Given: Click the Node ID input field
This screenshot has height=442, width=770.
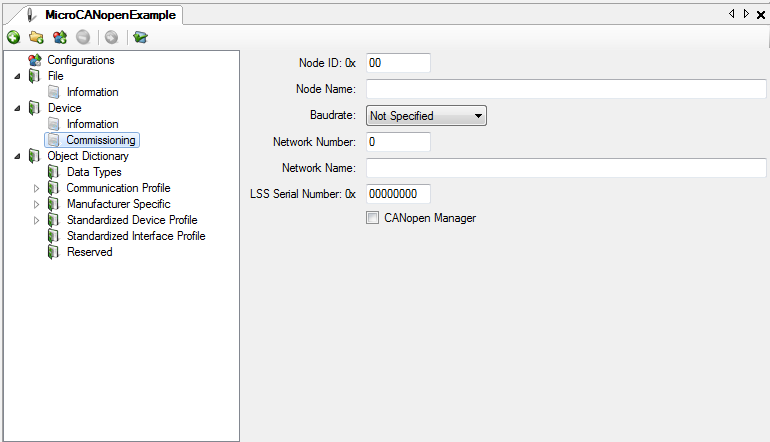Looking at the screenshot, I should [x=397, y=62].
